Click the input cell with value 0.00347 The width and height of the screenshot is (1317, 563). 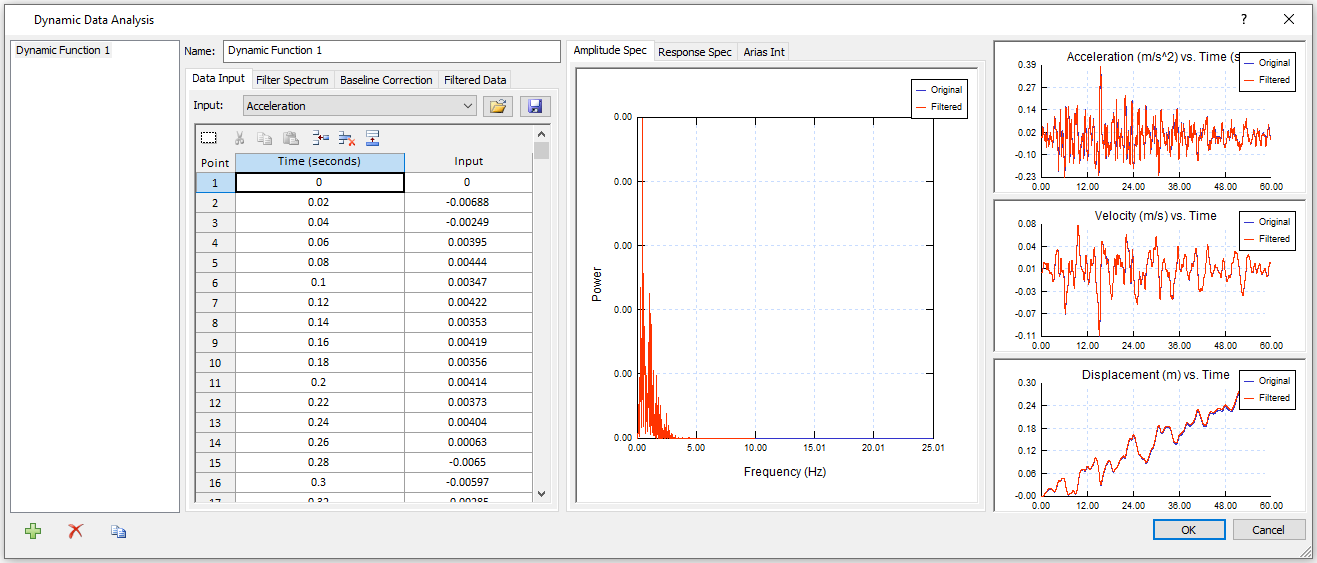tap(469, 282)
